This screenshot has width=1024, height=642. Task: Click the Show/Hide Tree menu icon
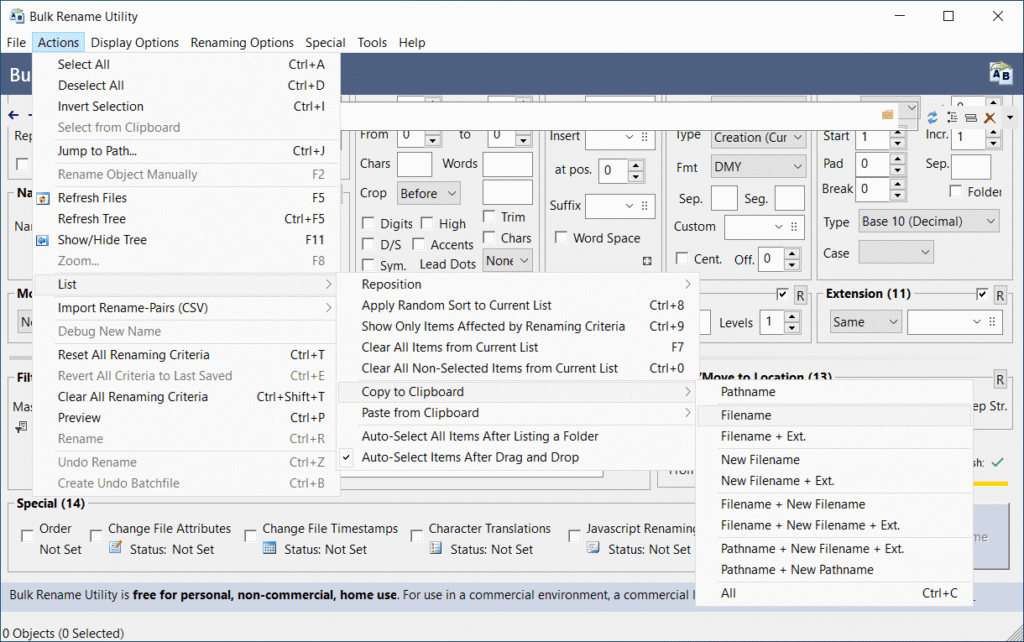(42, 240)
